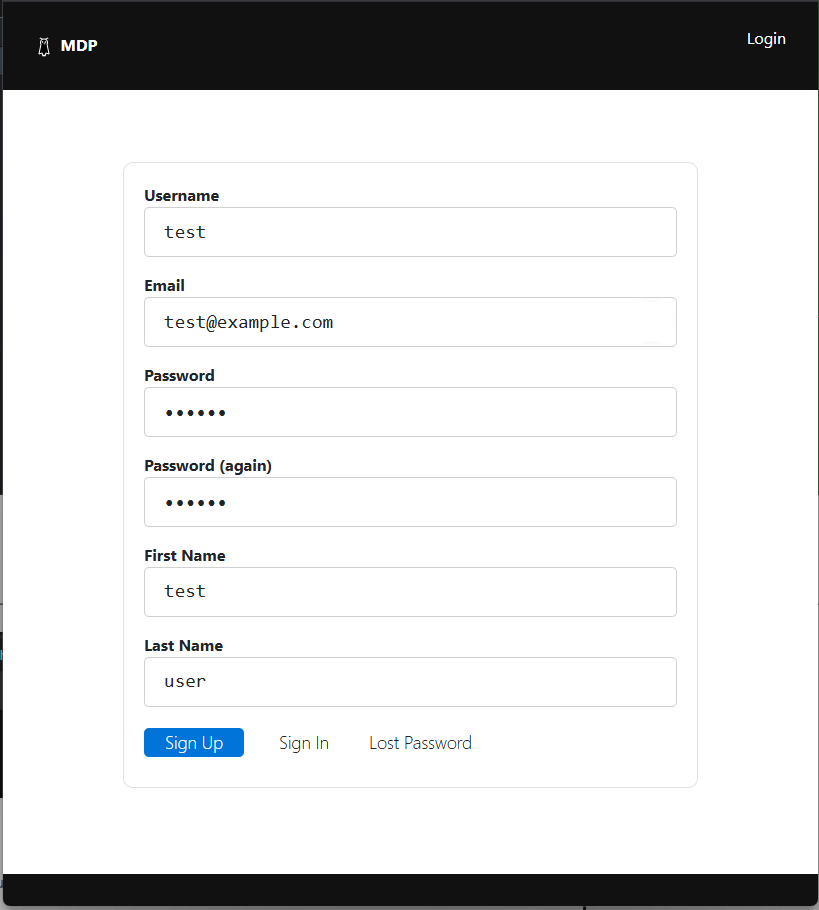Focus the Last Name field containing 'user'
The image size is (819, 910).
410,682
